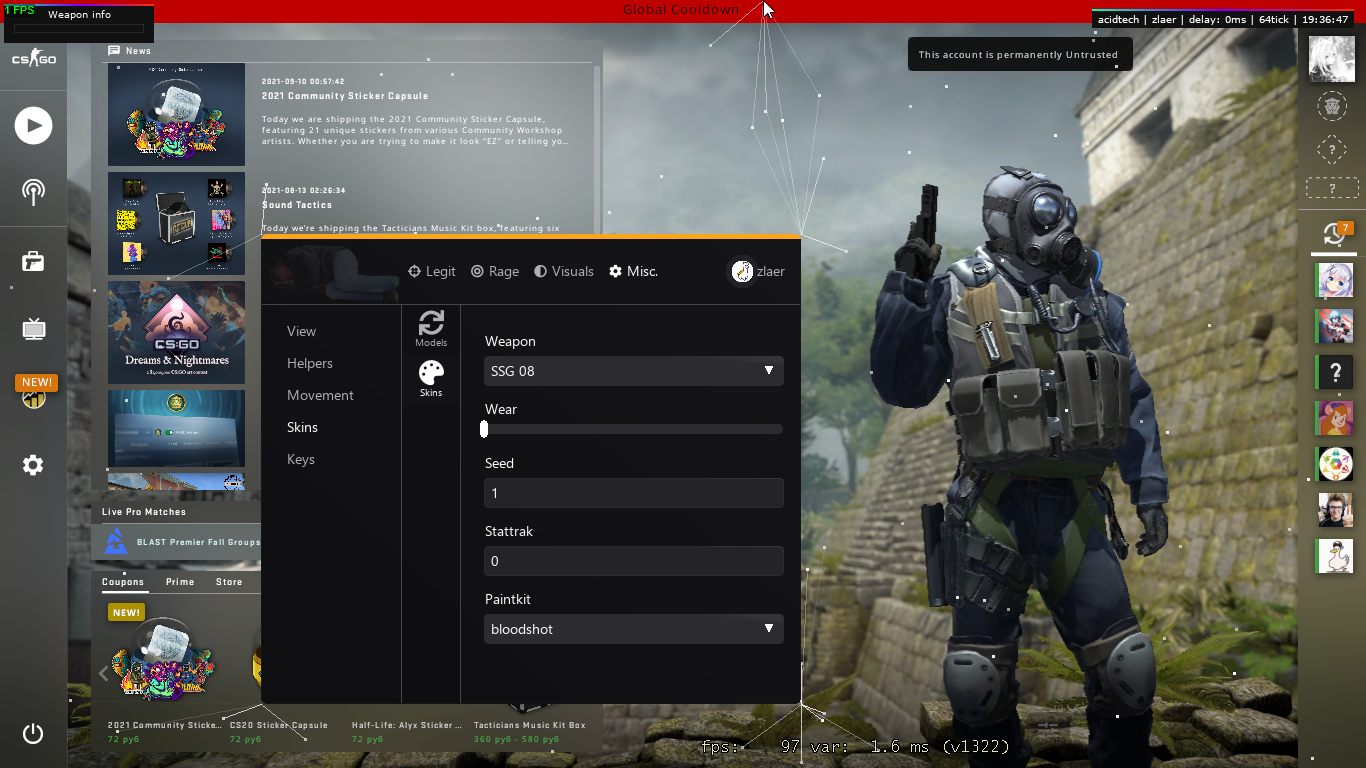Open the Watch TV icon
Image resolution: width=1366 pixels, height=768 pixels.
tap(33, 328)
